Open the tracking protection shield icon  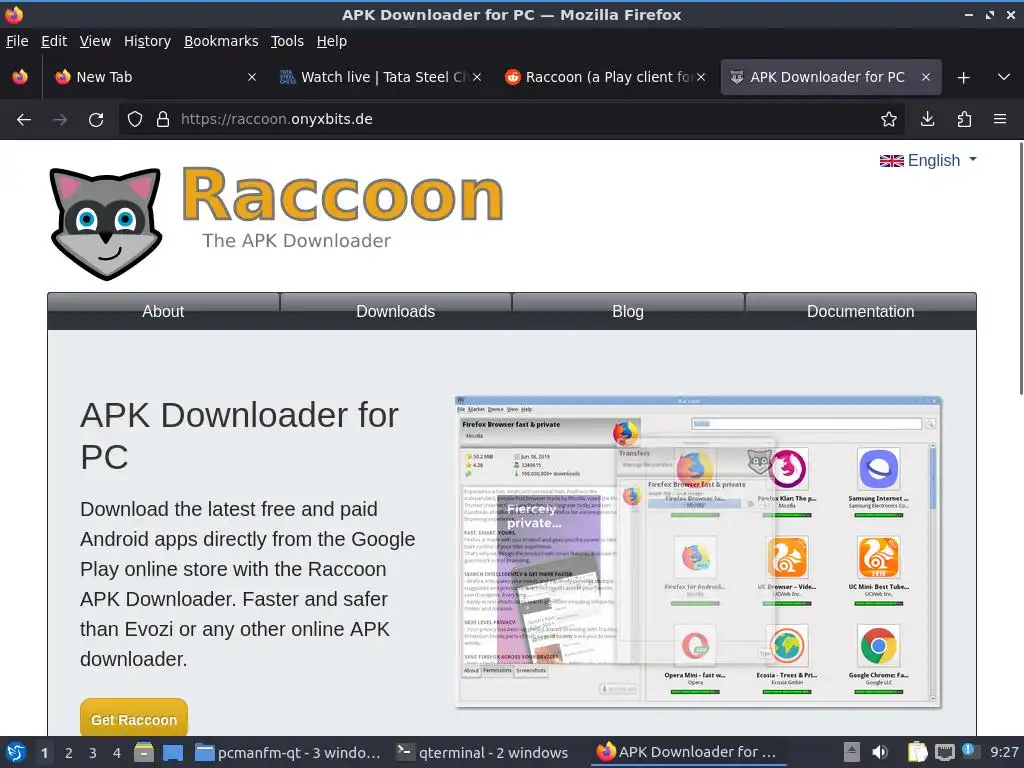coord(135,120)
